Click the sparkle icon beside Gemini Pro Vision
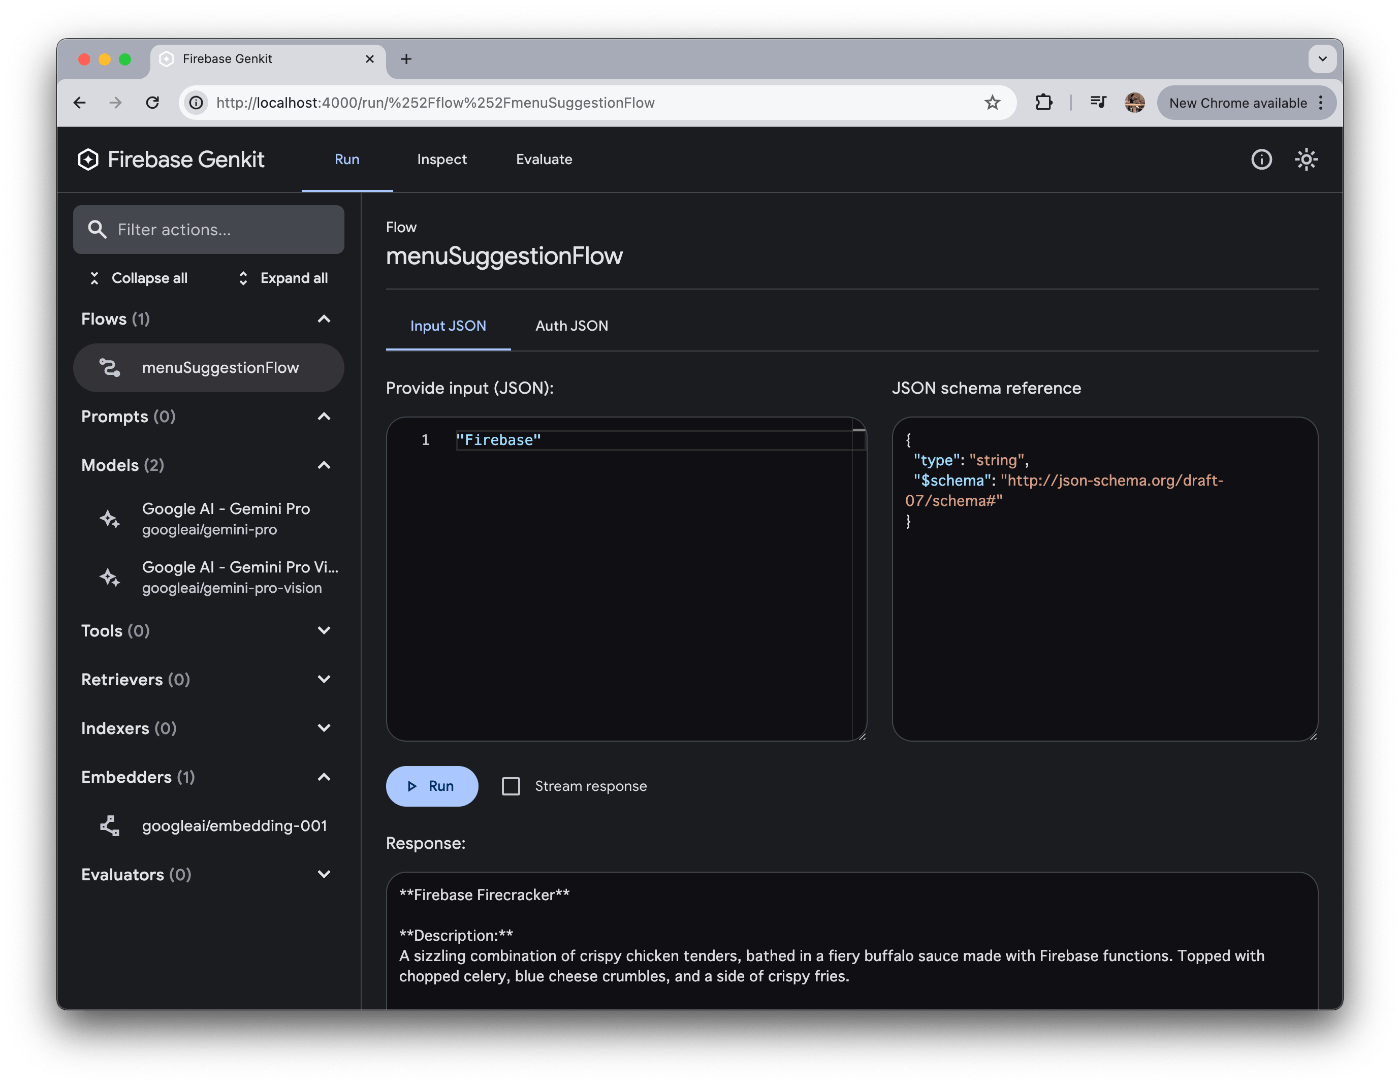This screenshot has width=1400, height=1085. (x=110, y=577)
